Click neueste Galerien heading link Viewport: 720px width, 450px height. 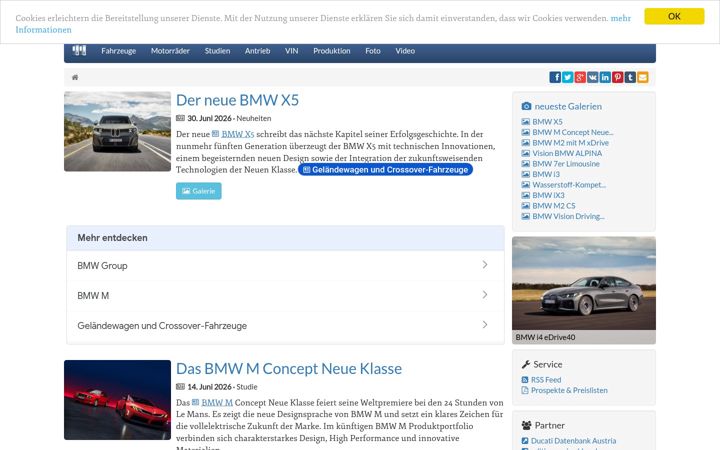[x=568, y=107]
